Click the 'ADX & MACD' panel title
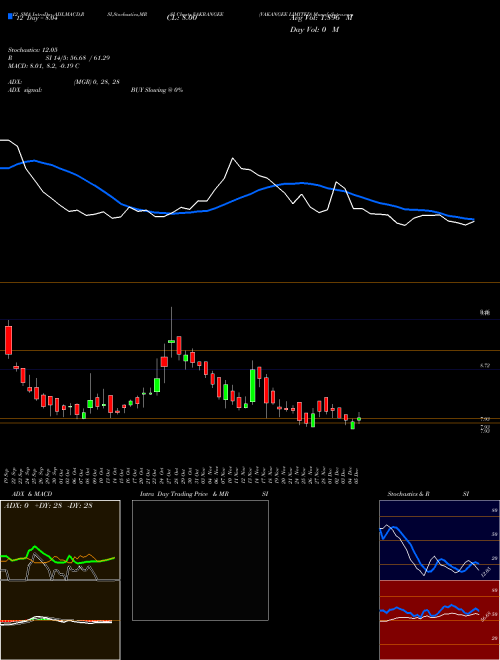 coord(32,494)
